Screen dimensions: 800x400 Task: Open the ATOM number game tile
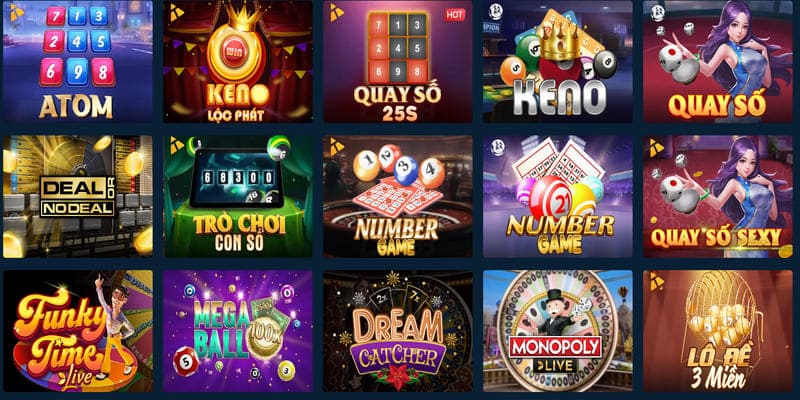coord(78,61)
